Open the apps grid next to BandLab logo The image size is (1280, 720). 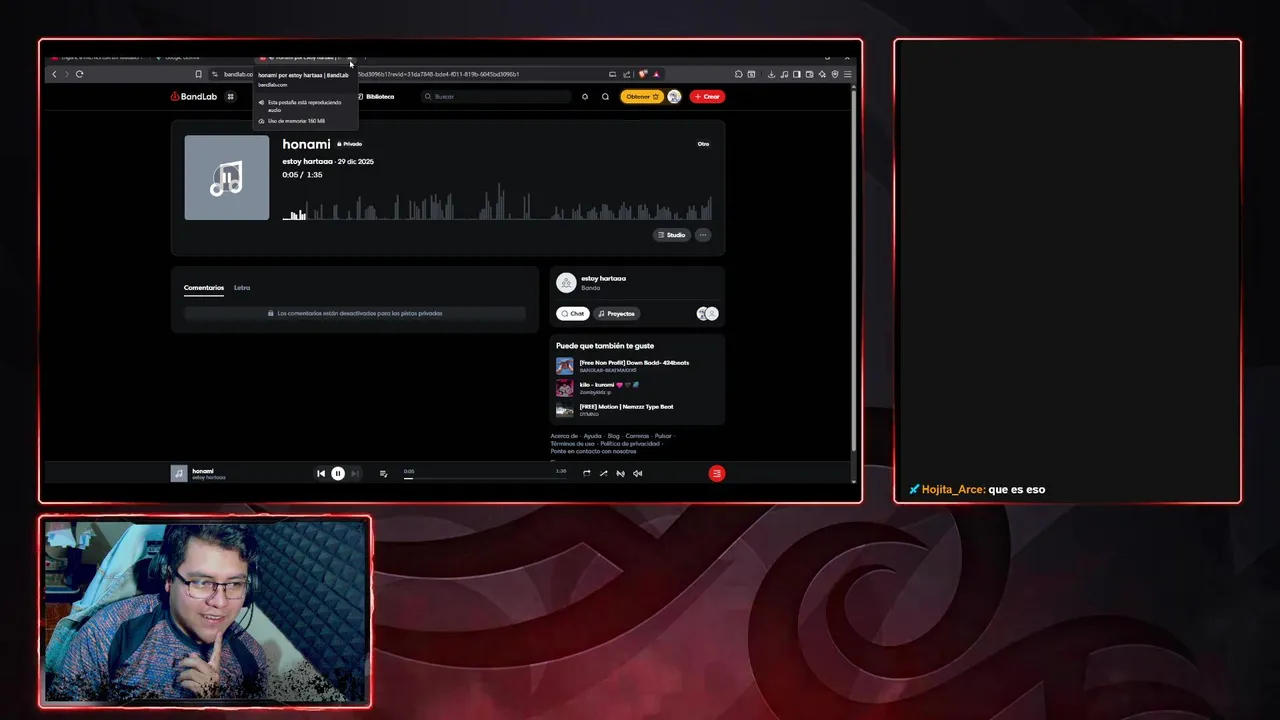point(230,97)
